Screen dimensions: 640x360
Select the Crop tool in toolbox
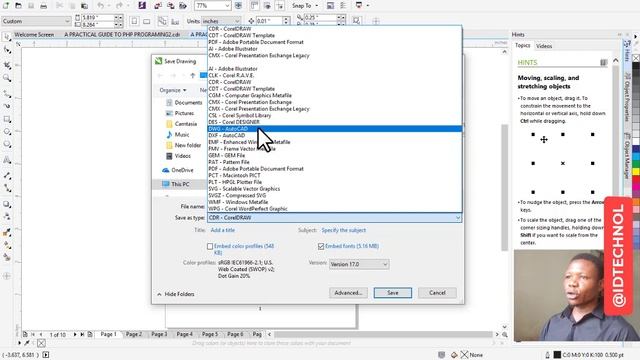point(7,65)
